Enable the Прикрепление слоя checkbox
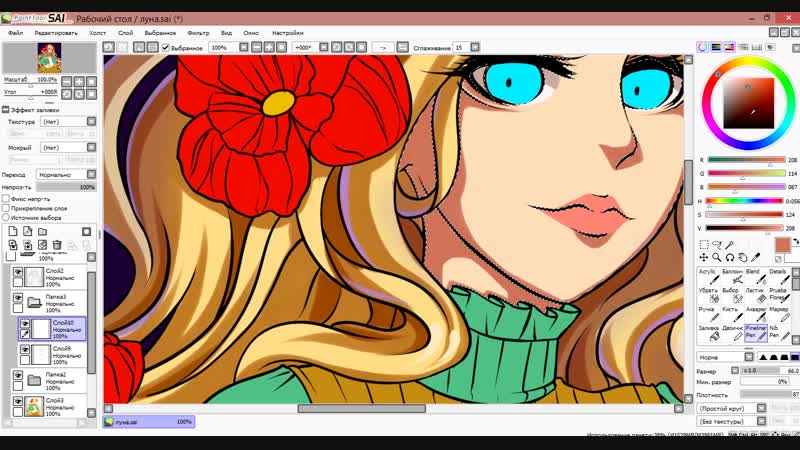The height and width of the screenshot is (450, 800). [6, 208]
